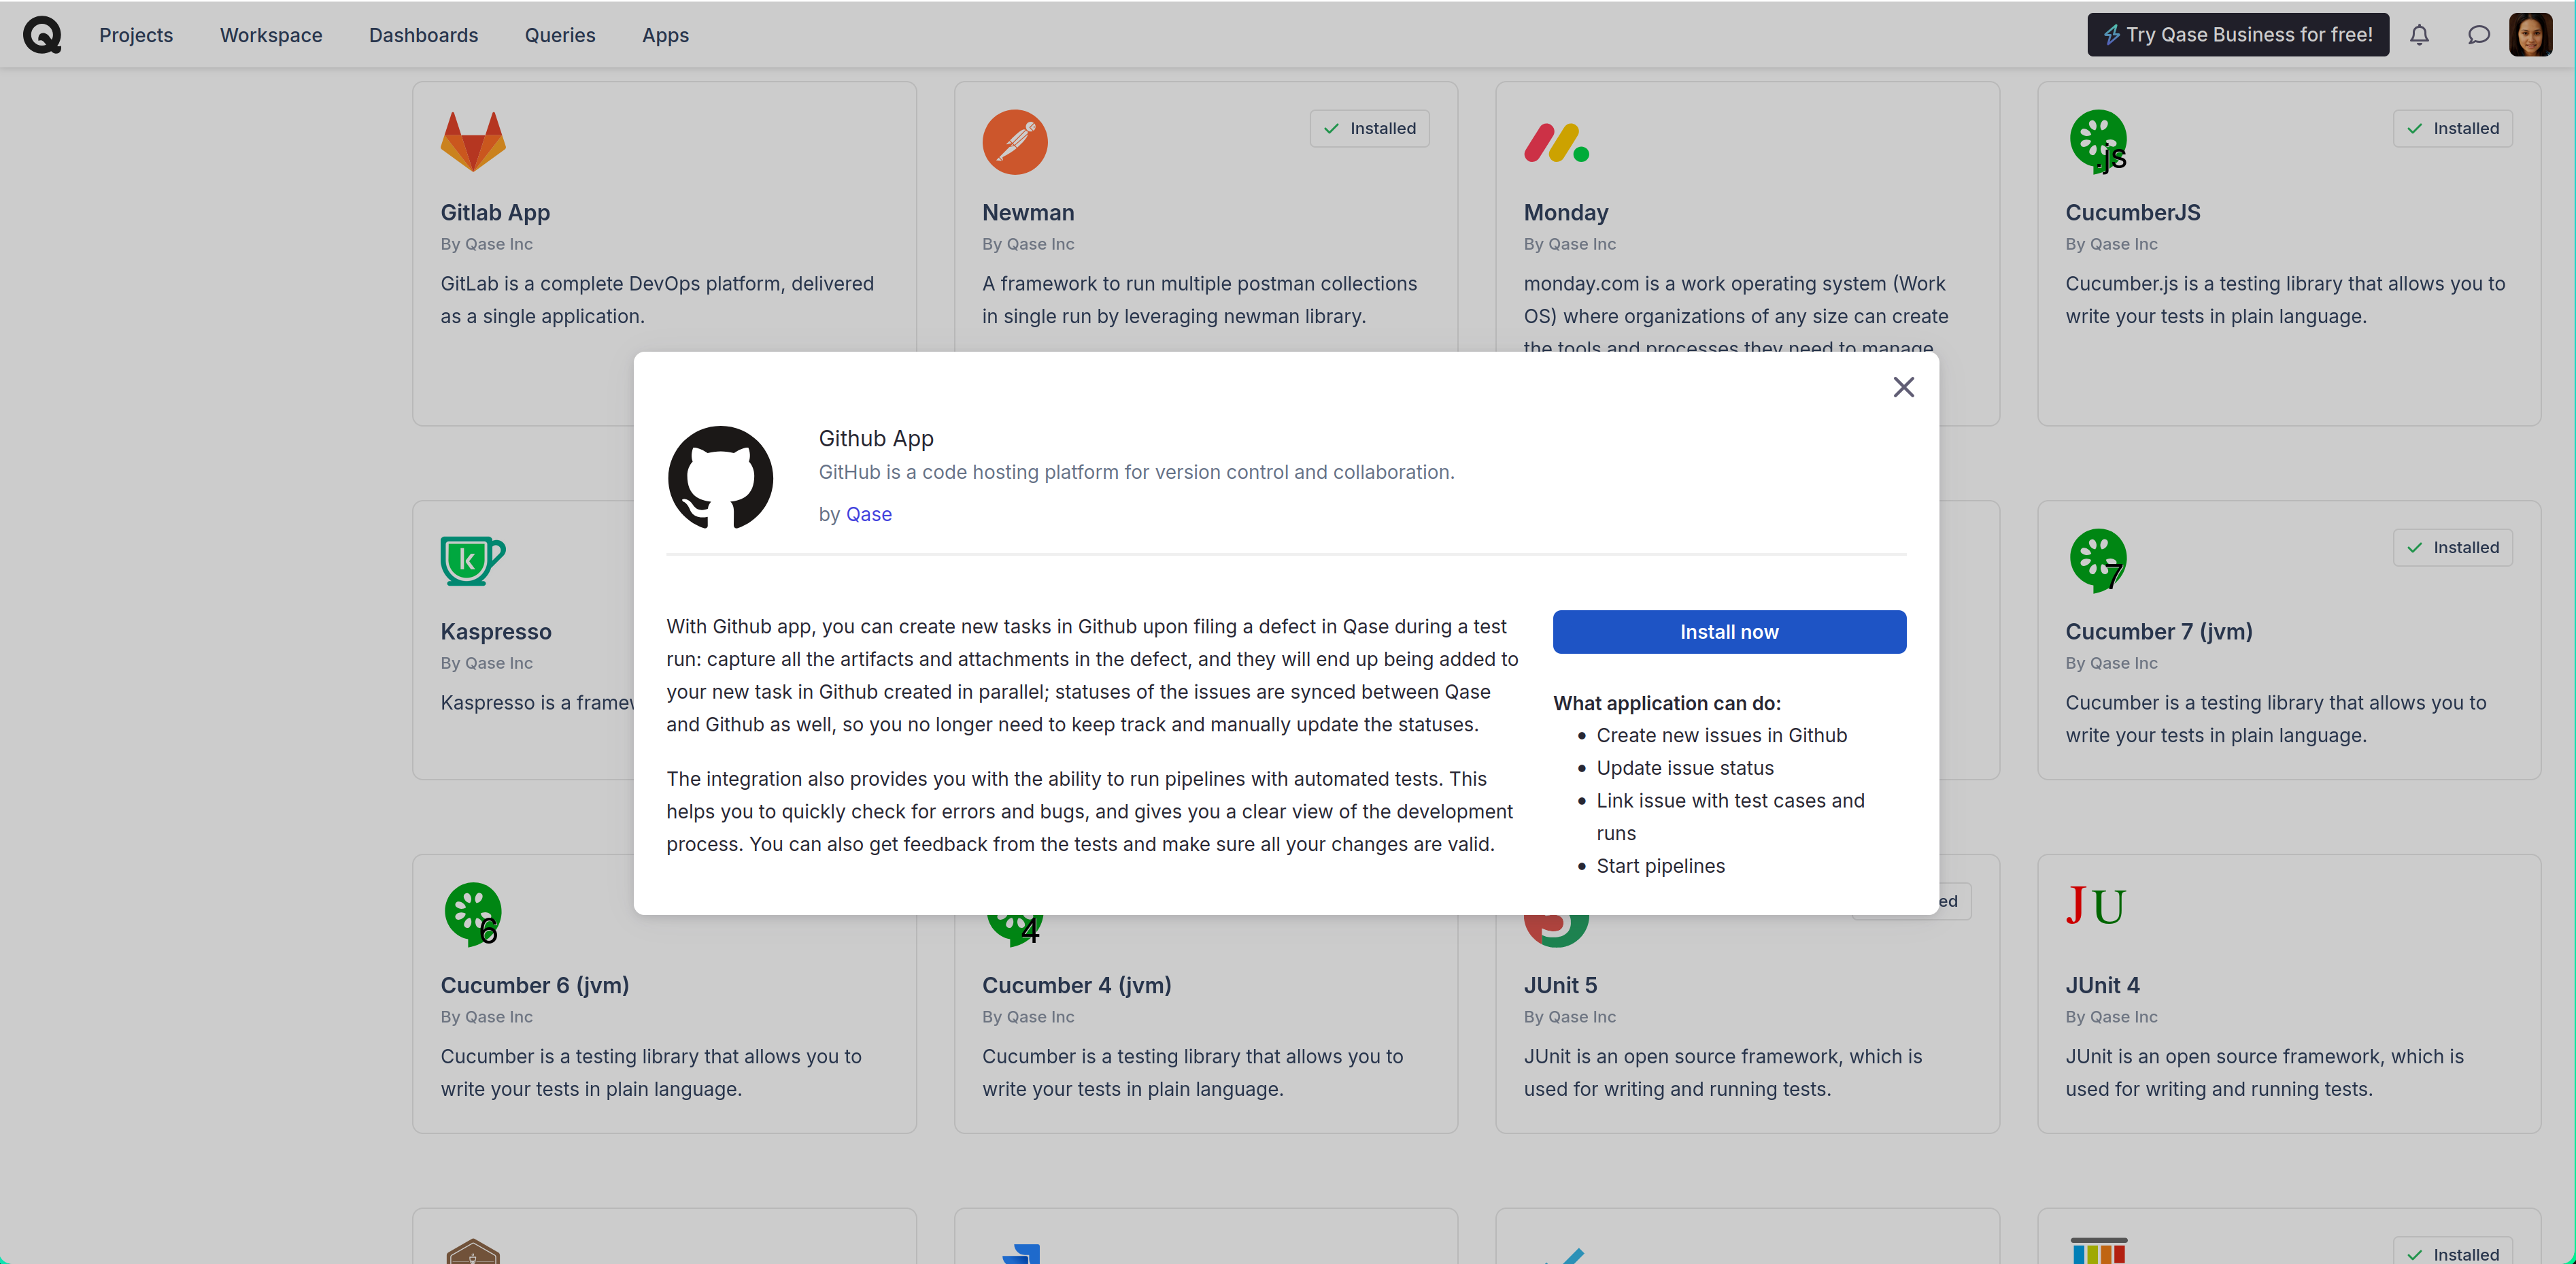Image resolution: width=2576 pixels, height=1264 pixels.
Task: Click the Installed badge on Newman
Action: (x=1369, y=128)
